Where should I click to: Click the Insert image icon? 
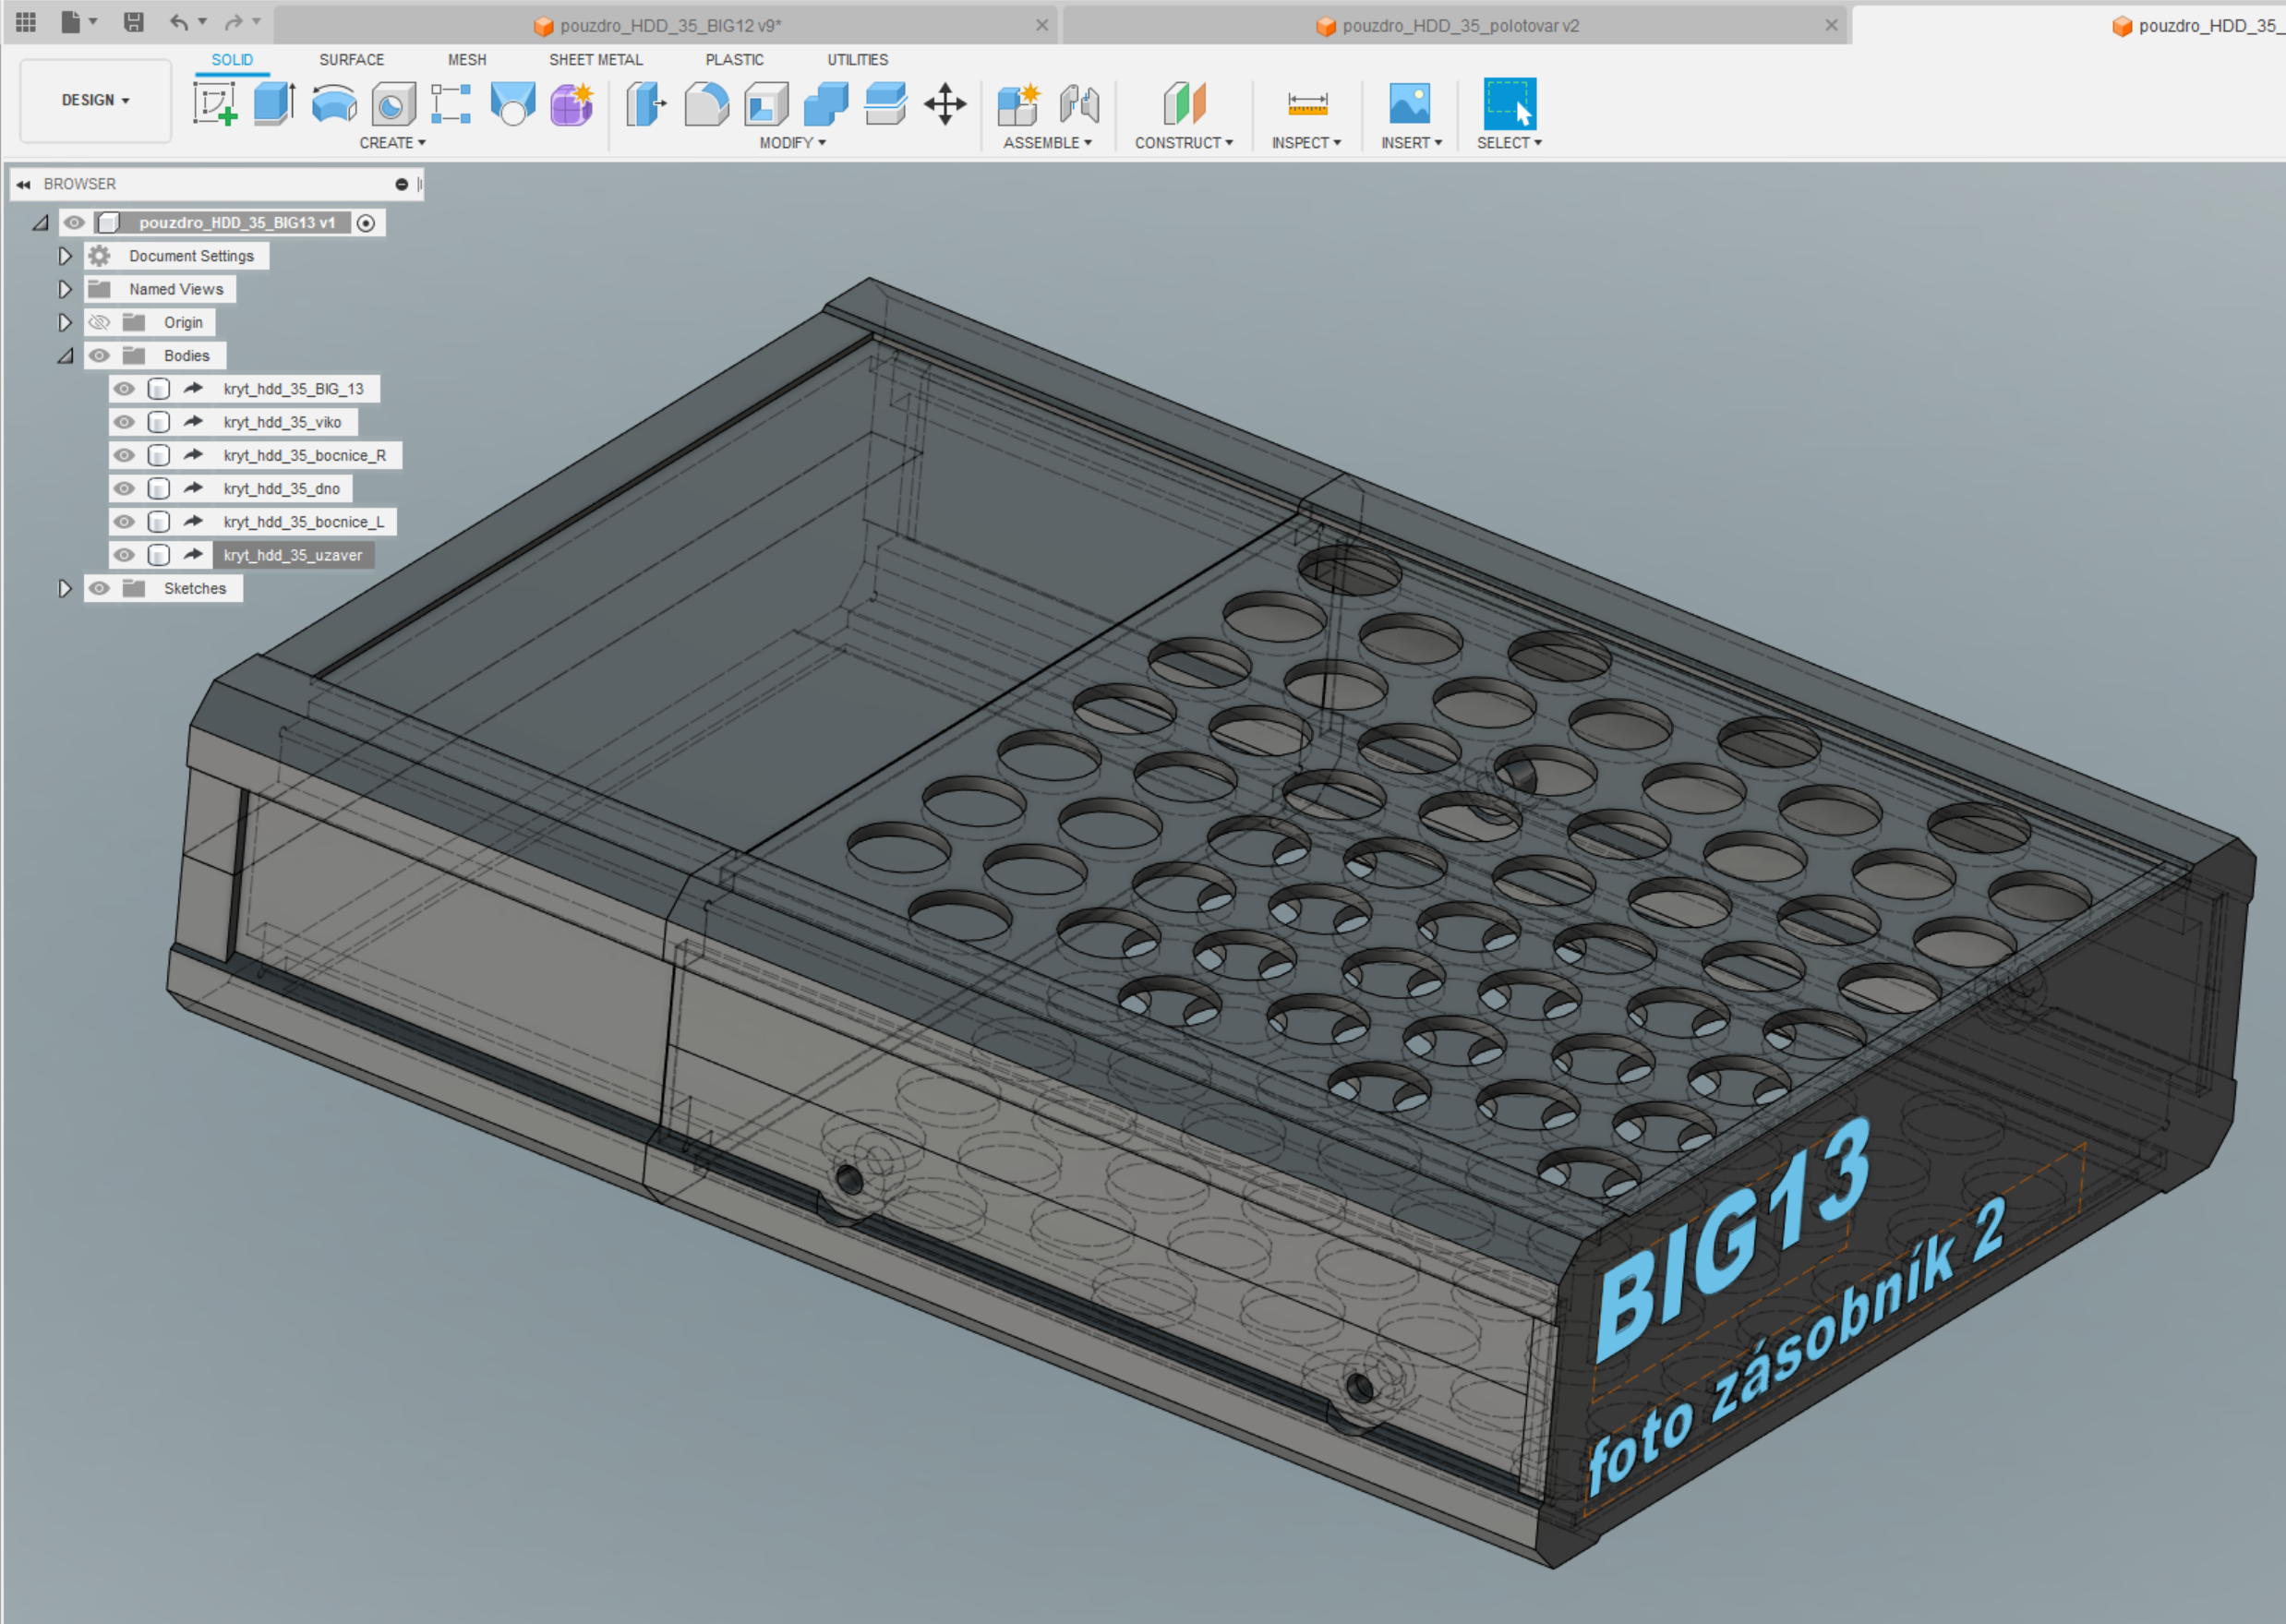1409,104
